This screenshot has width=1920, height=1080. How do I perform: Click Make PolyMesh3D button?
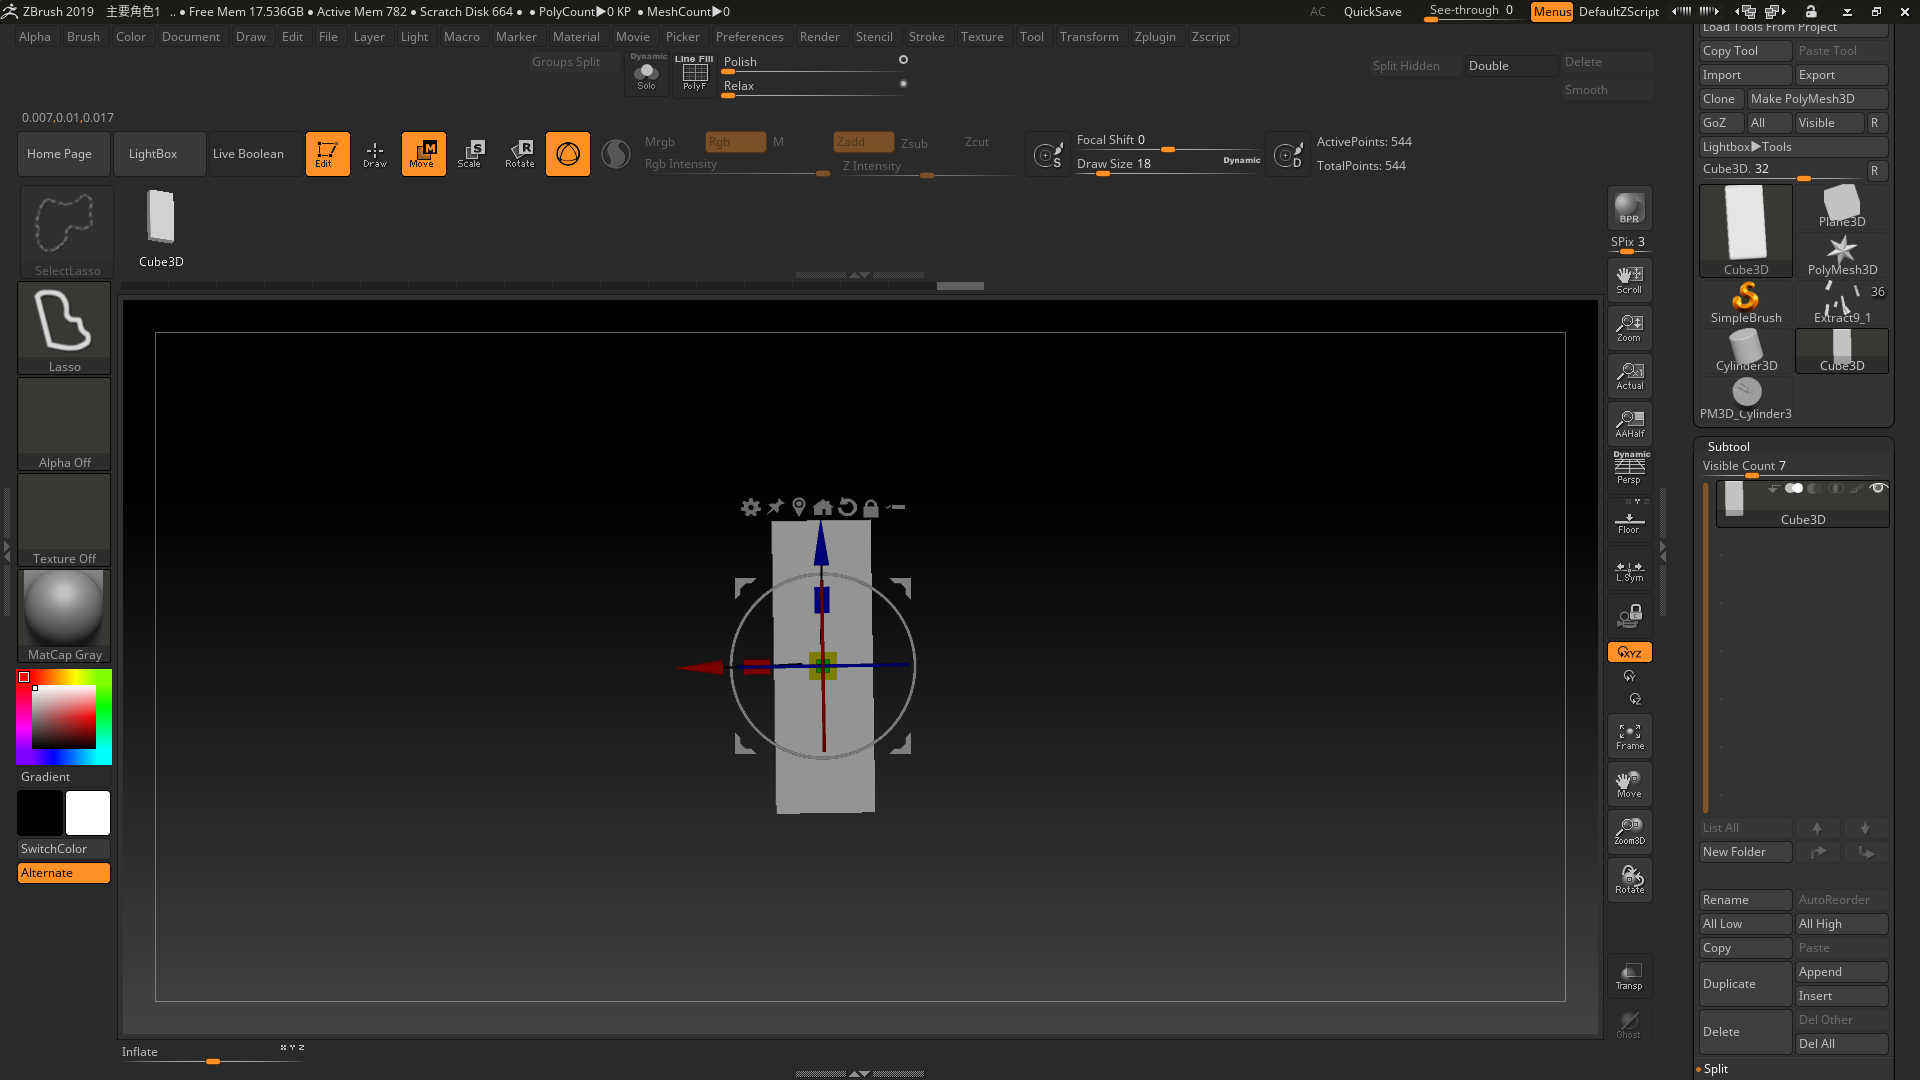1817,99
